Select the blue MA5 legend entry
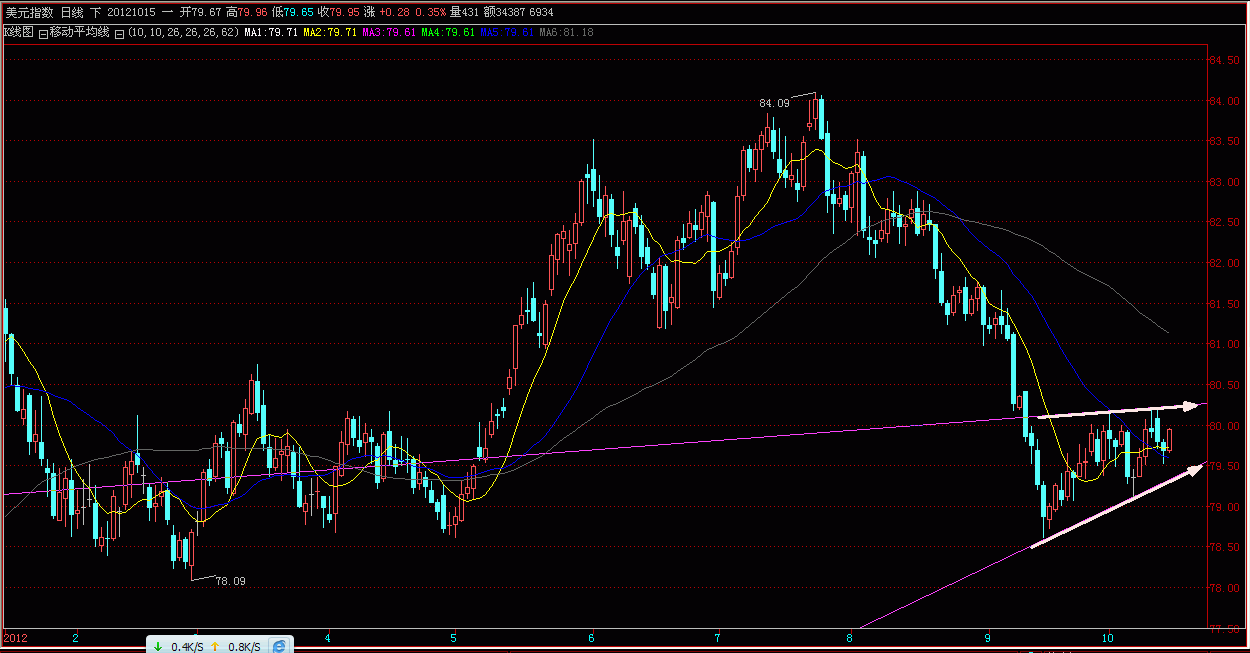The width and height of the screenshot is (1250, 653). tap(507, 33)
